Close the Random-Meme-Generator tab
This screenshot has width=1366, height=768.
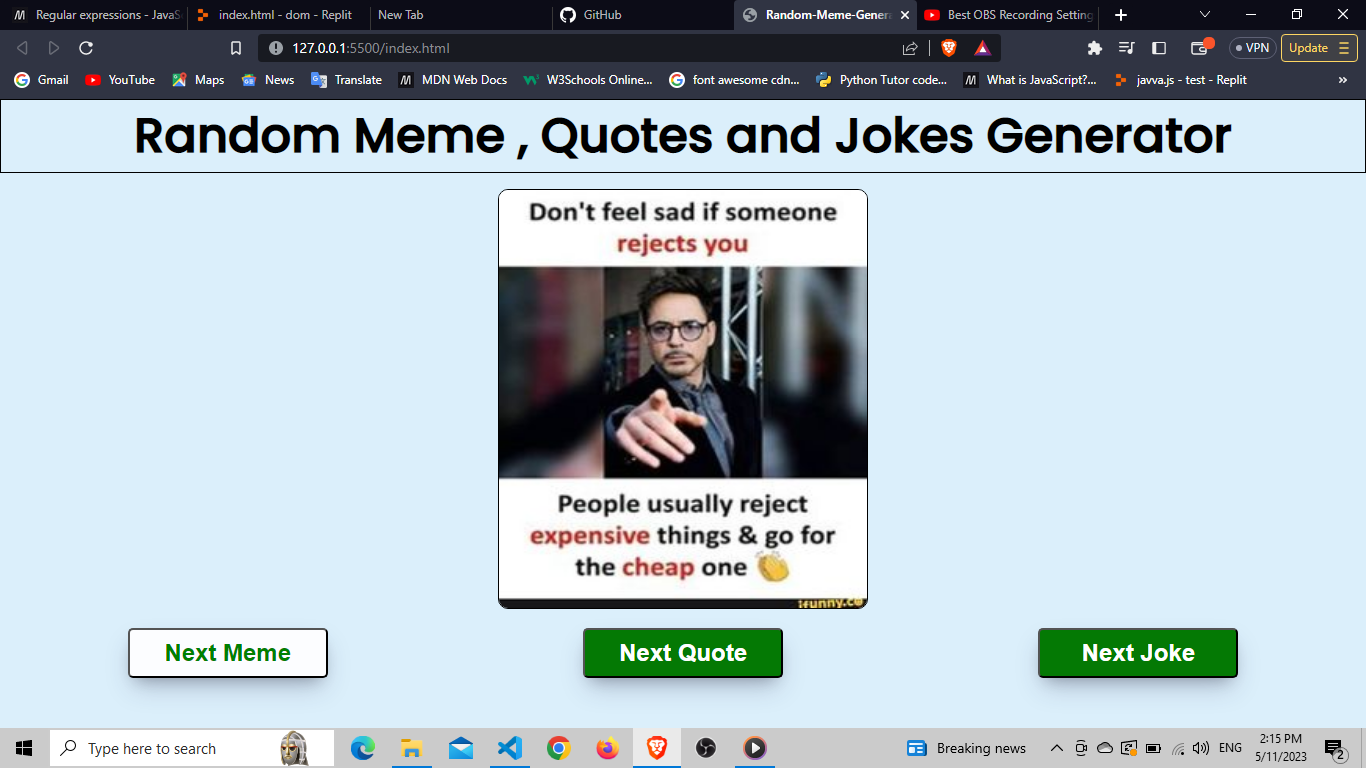point(905,15)
